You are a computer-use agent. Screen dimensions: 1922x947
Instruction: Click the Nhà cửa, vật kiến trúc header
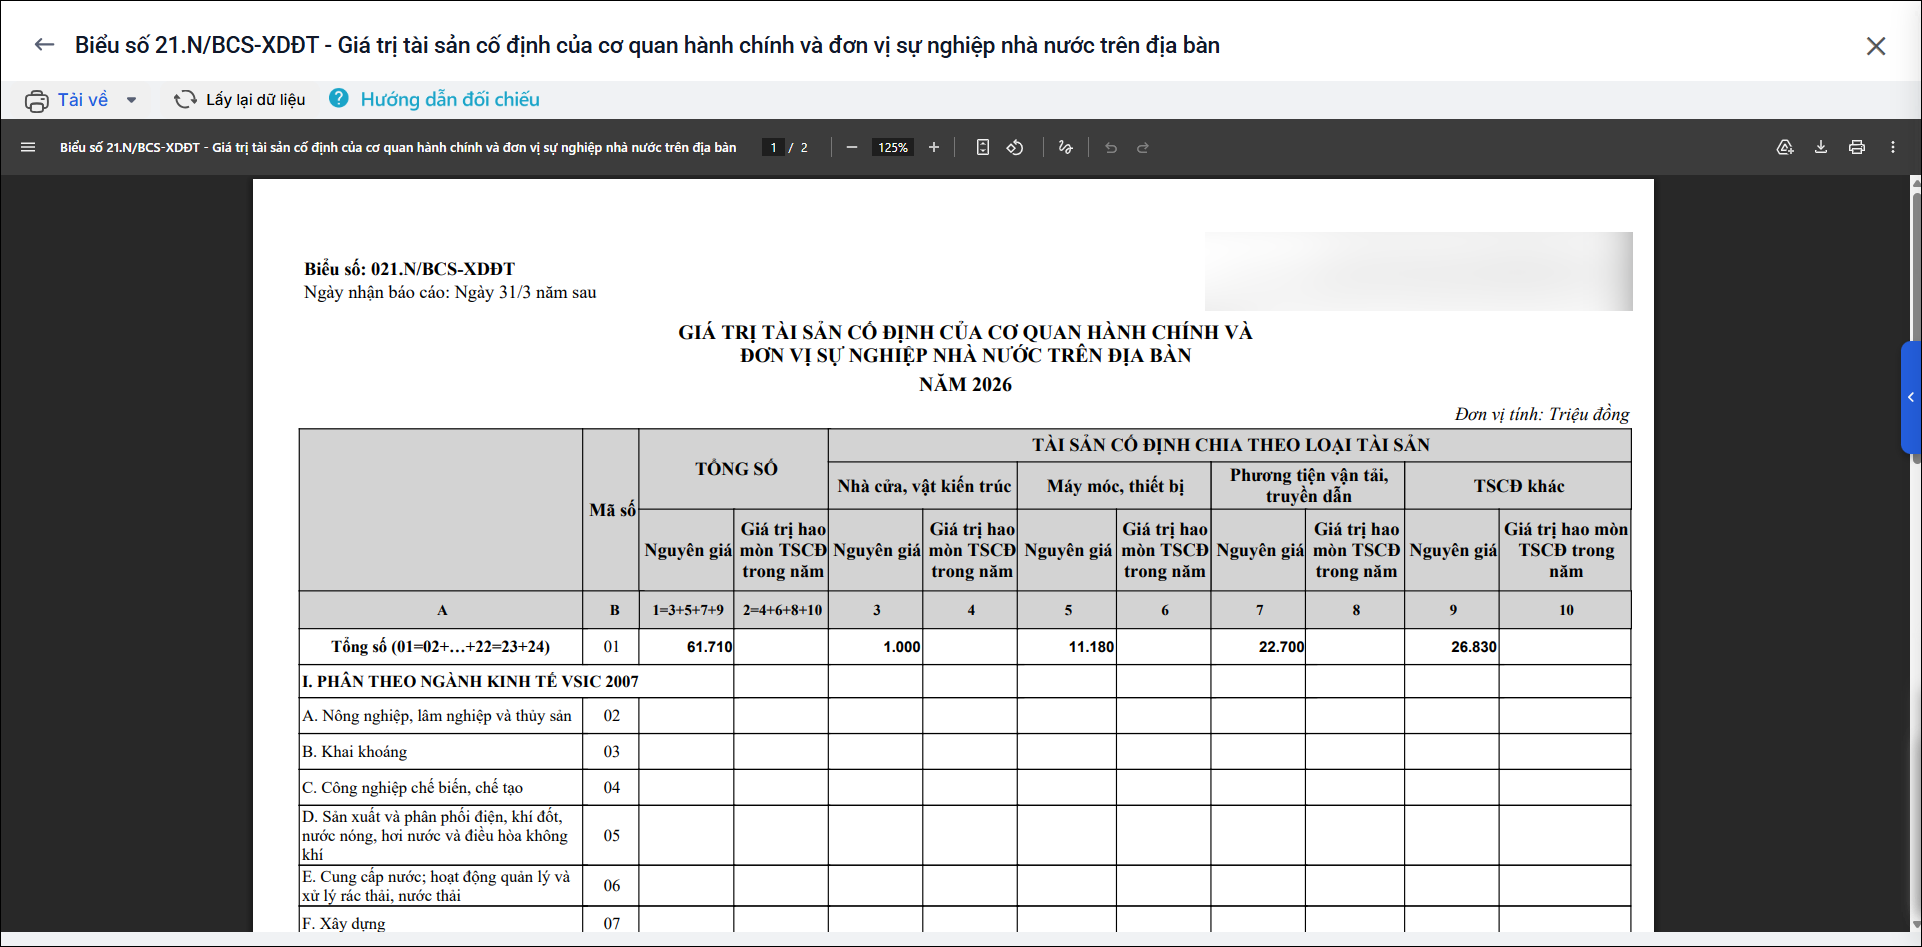pos(924,486)
